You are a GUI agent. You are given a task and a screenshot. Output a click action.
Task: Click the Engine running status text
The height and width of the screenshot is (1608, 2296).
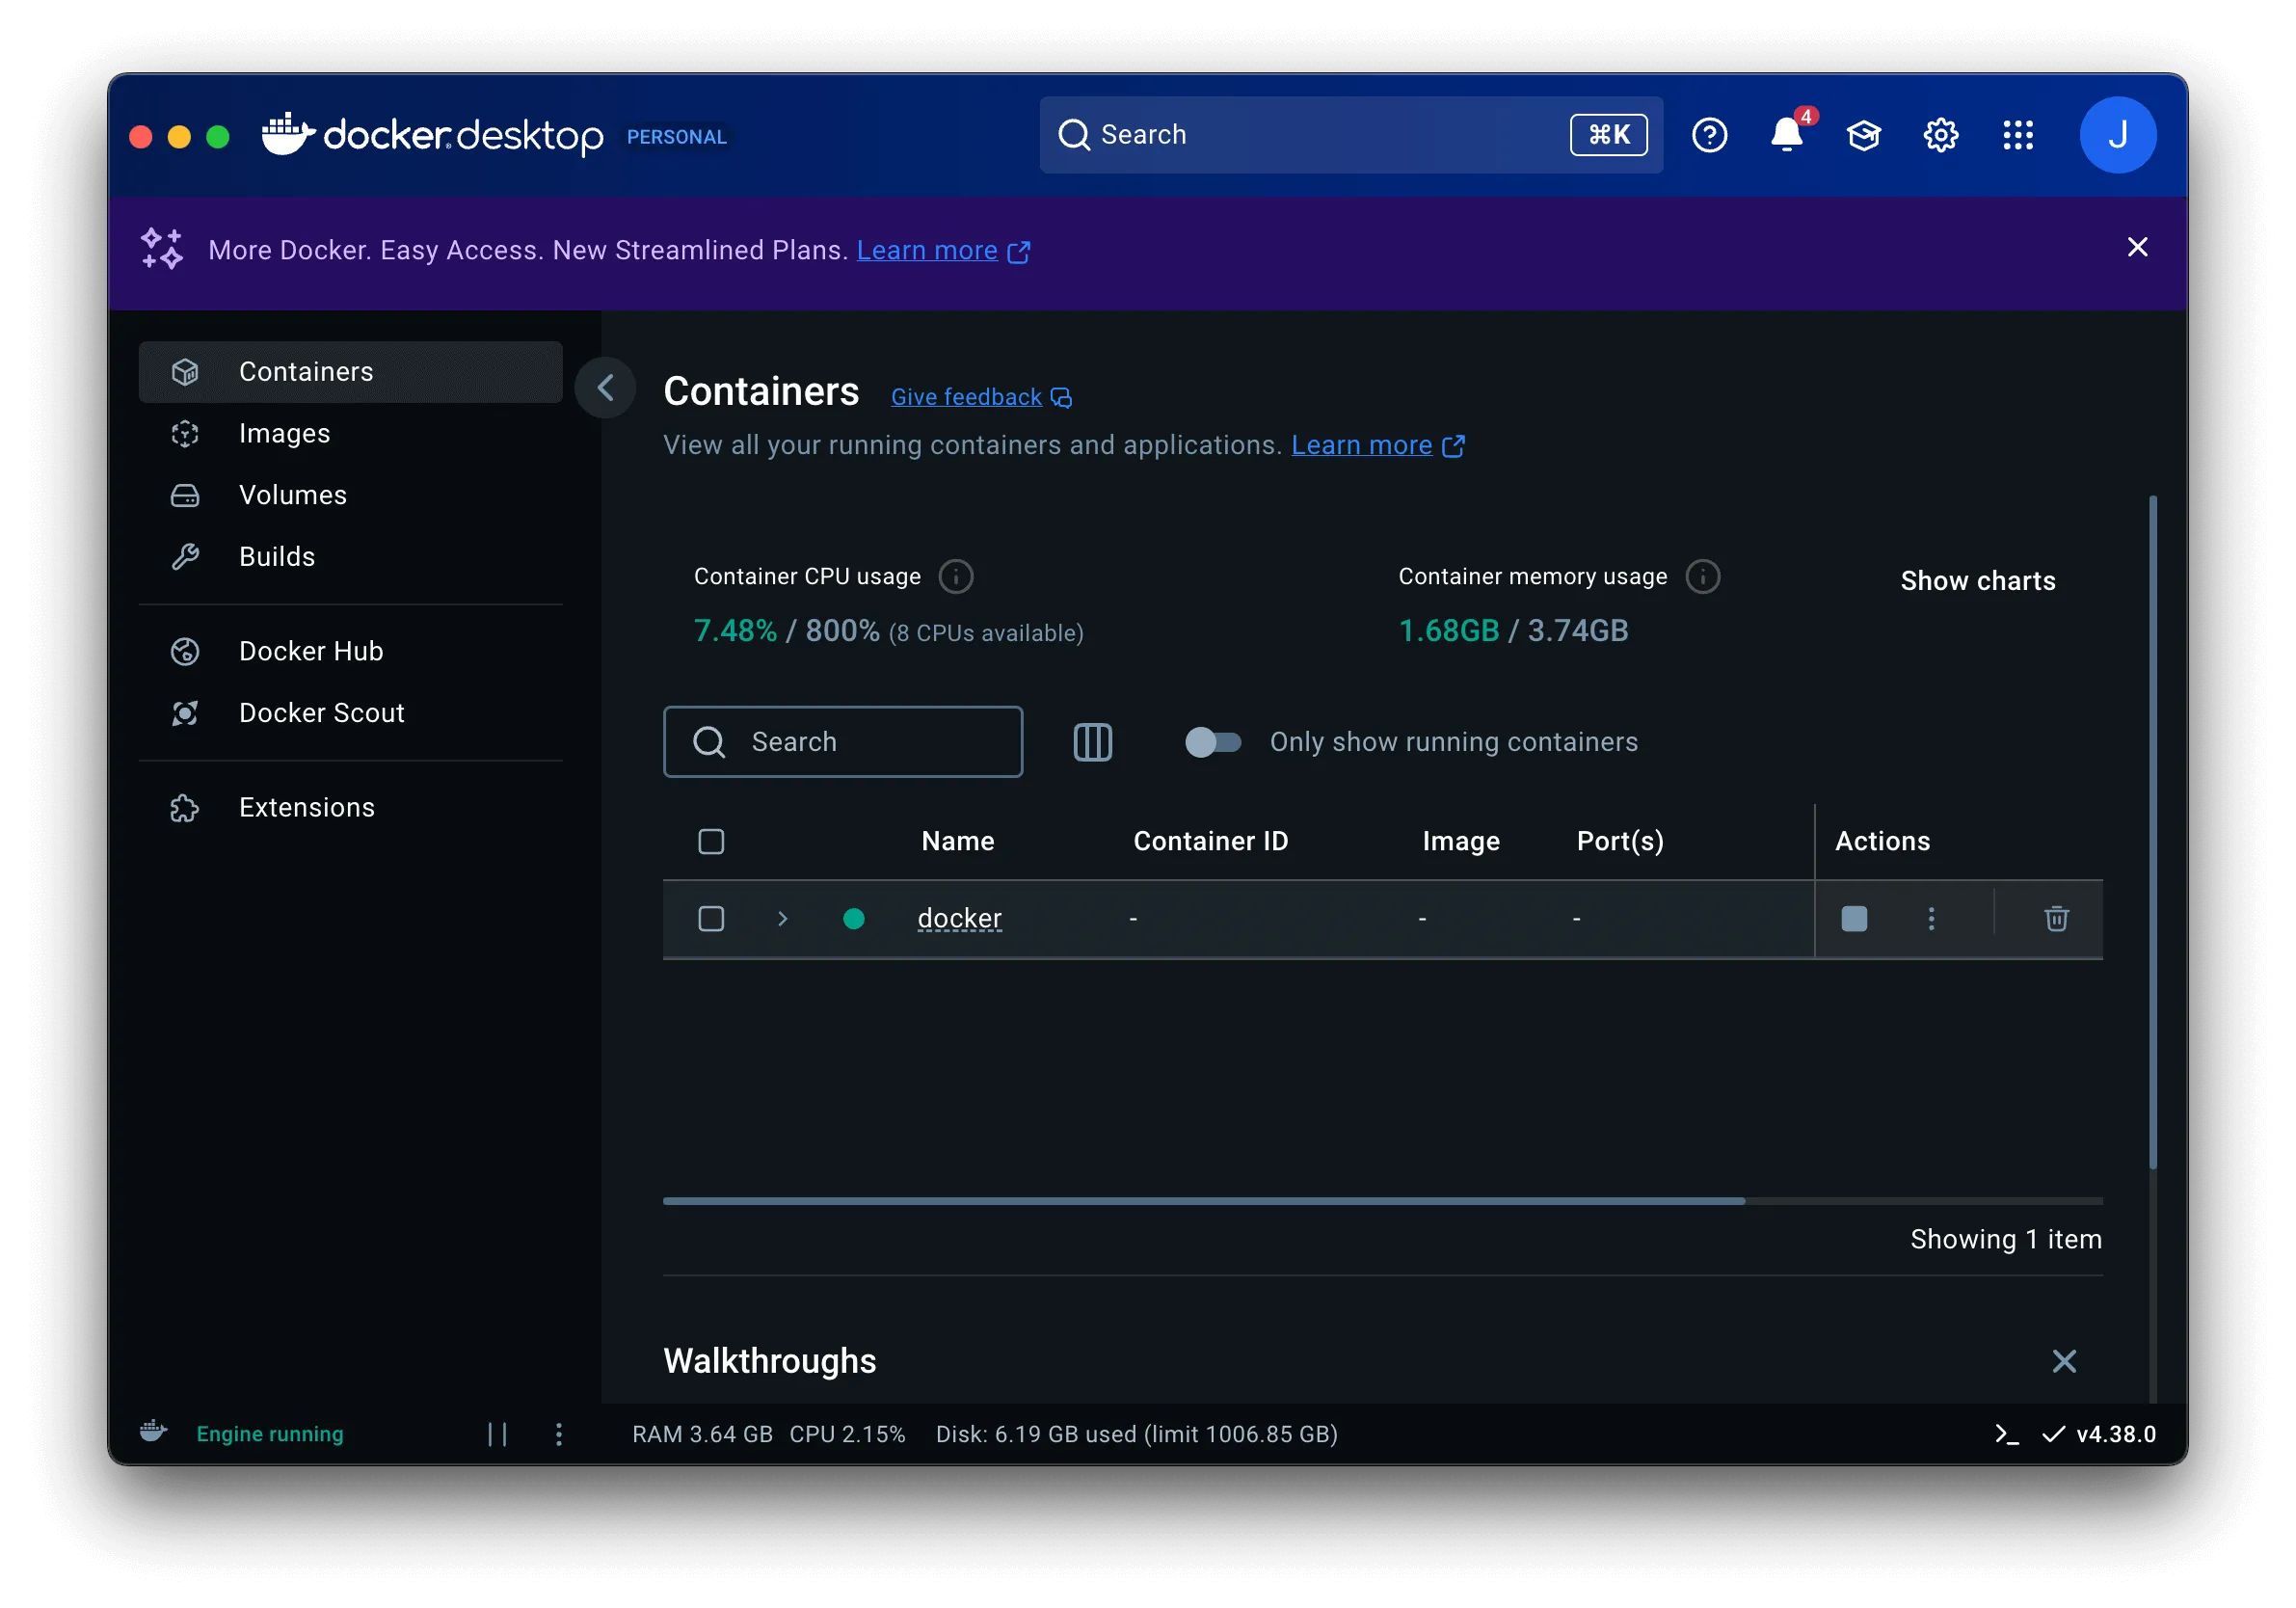270,1434
